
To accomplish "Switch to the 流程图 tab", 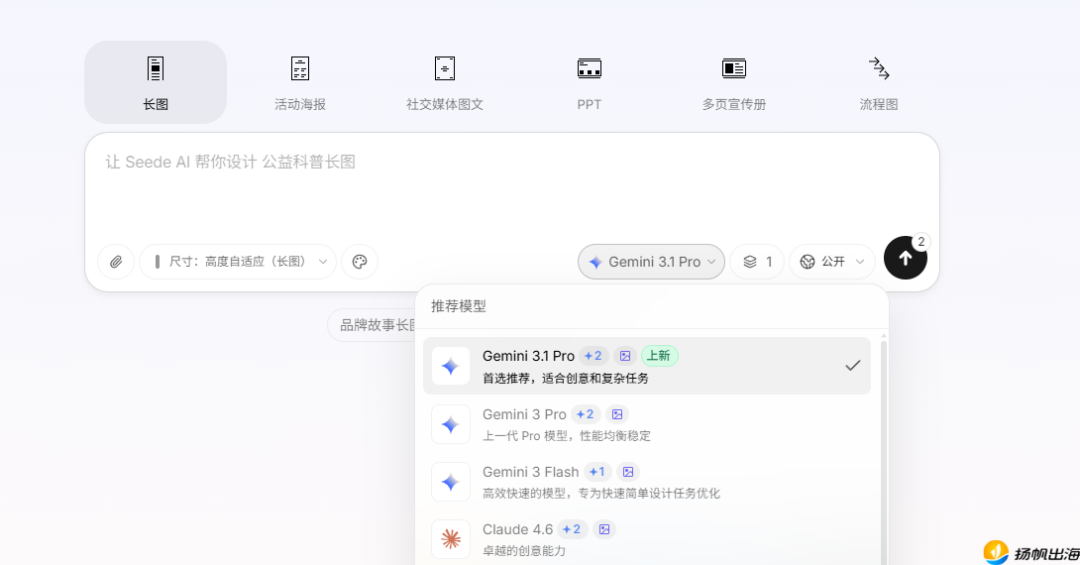I will point(878,83).
